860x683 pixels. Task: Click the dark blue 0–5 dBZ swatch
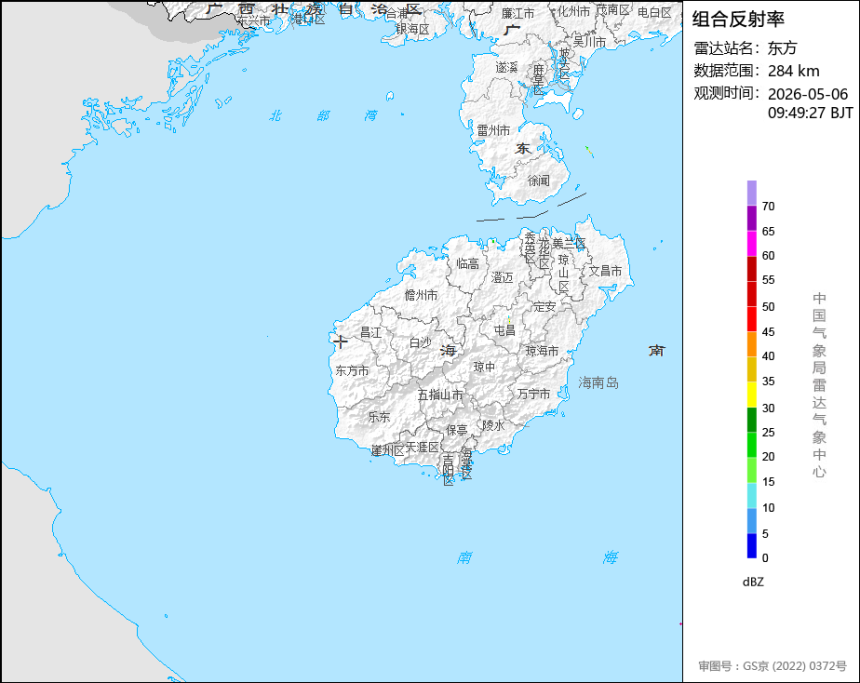751,546
